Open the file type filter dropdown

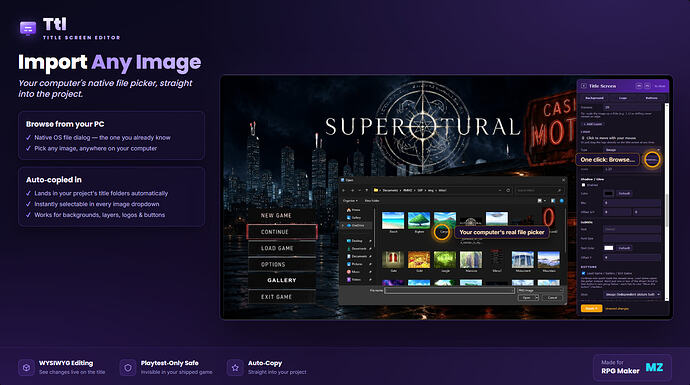click(x=540, y=290)
